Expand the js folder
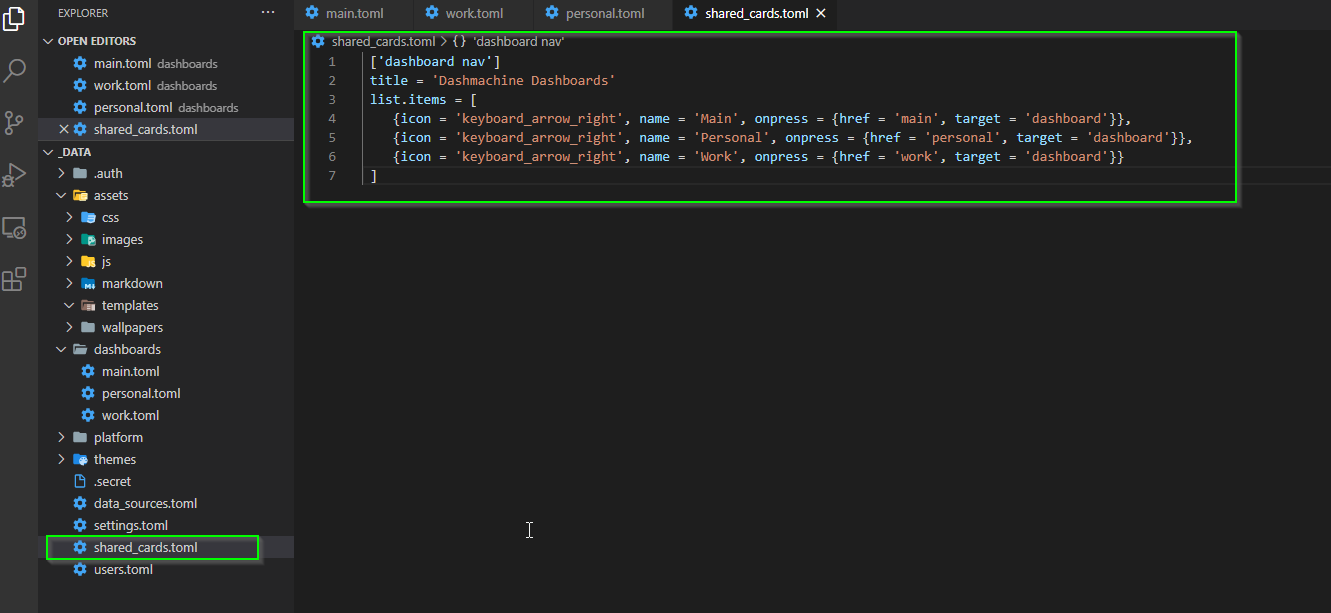Screen dimensions: 1331x613 click(x=70, y=262)
